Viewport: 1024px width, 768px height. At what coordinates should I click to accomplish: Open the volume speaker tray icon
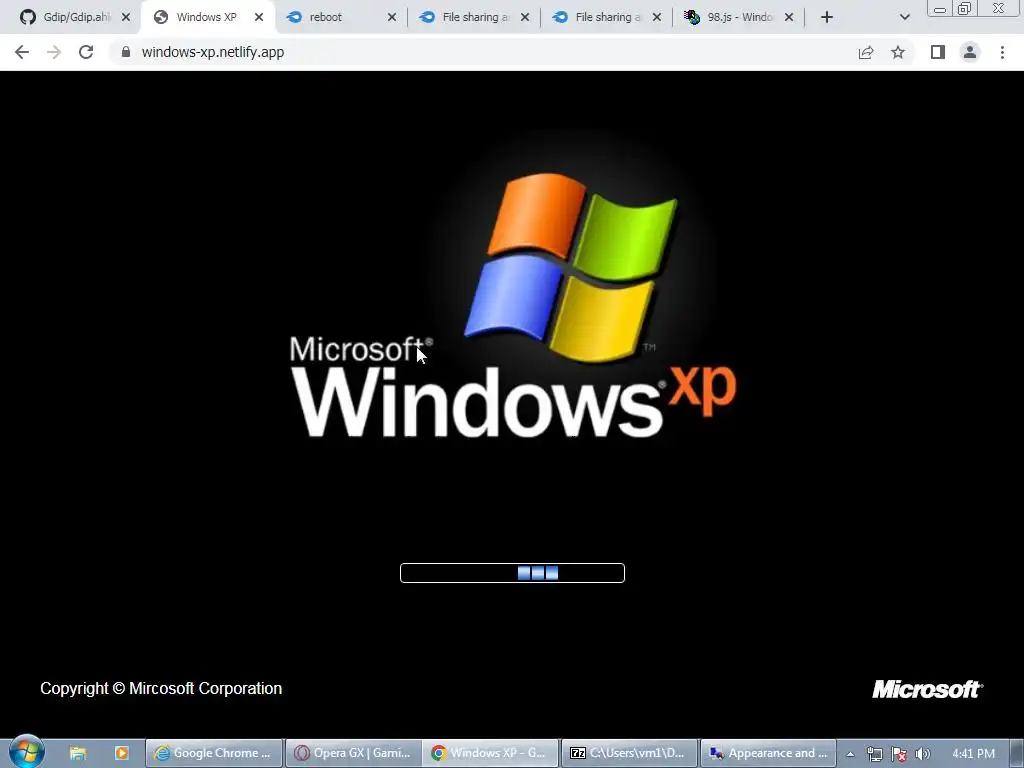pyautogui.click(x=922, y=754)
